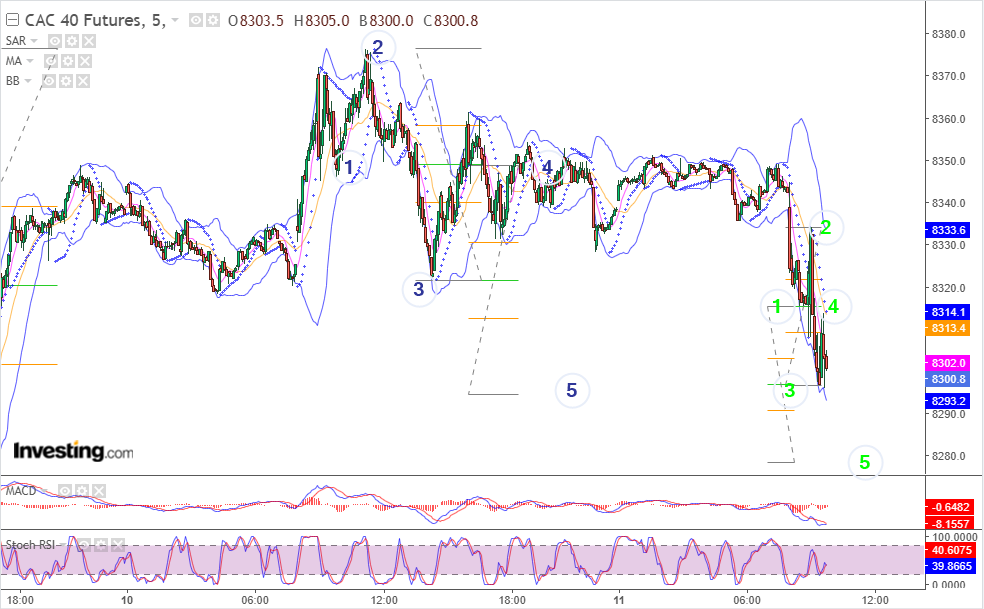The height and width of the screenshot is (609, 984).
Task: Open the Stoch RSI settings gear
Action: [101, 545]
